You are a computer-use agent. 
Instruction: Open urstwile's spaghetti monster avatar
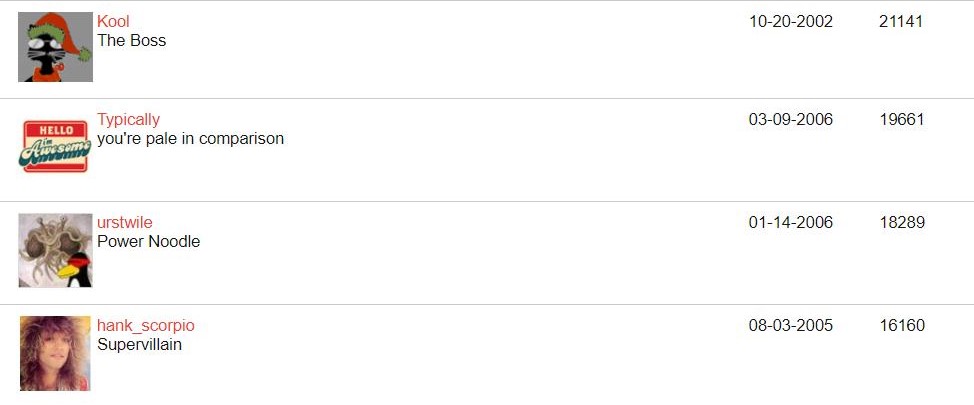point(55,250)
